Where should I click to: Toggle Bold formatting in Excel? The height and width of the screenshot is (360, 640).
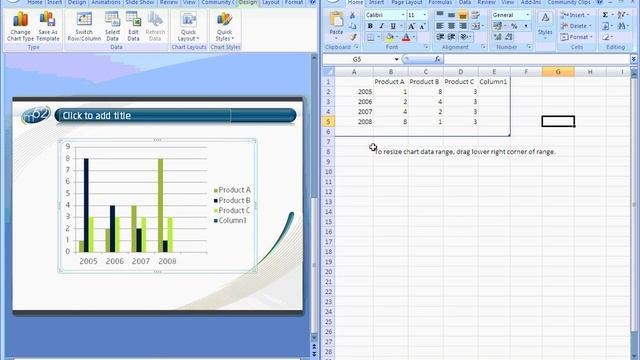(370, 26)
